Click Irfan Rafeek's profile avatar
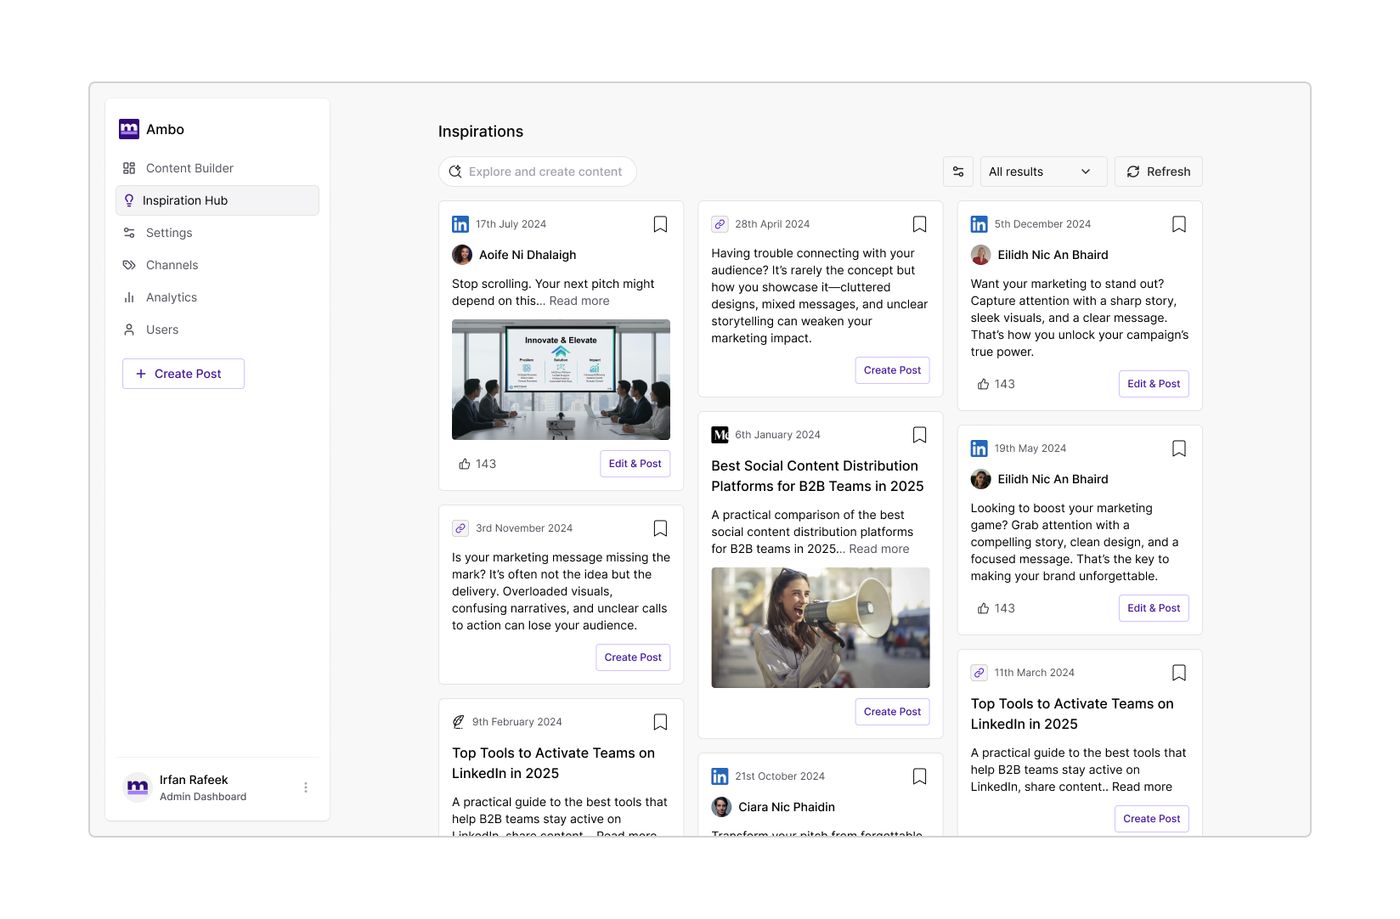This screenshot has height=919, width=1400. point(138,788)
